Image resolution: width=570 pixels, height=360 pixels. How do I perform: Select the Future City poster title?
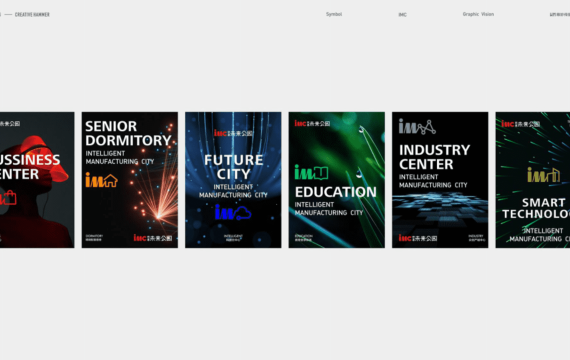coord(233,167)
